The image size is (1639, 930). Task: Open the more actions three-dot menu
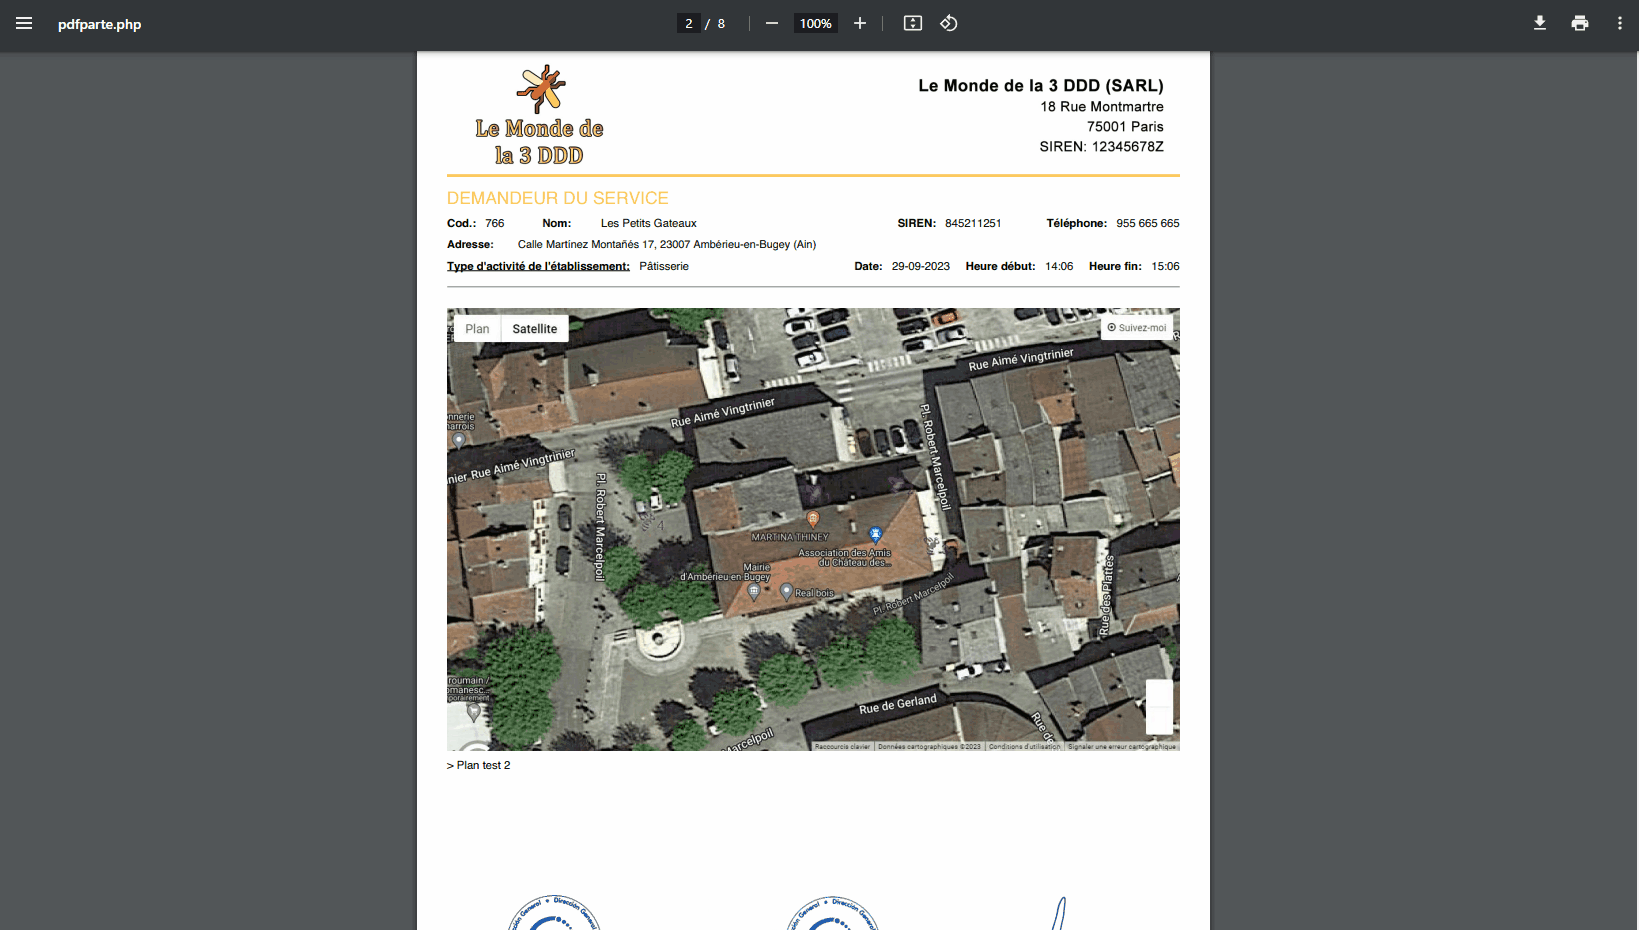pos(1620,23)
